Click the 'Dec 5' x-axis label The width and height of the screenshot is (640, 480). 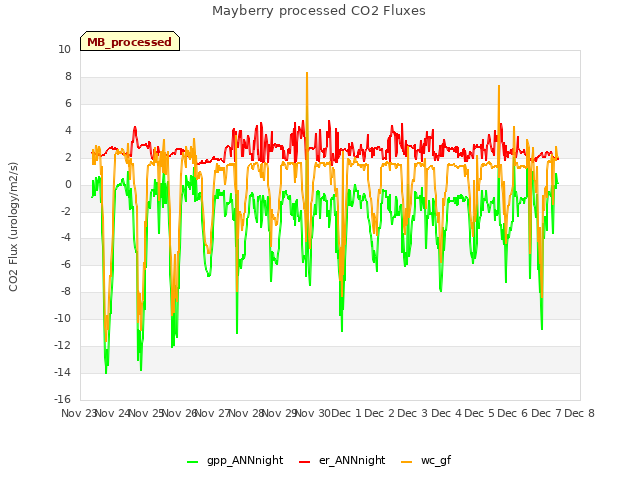[x=480, y=413]
